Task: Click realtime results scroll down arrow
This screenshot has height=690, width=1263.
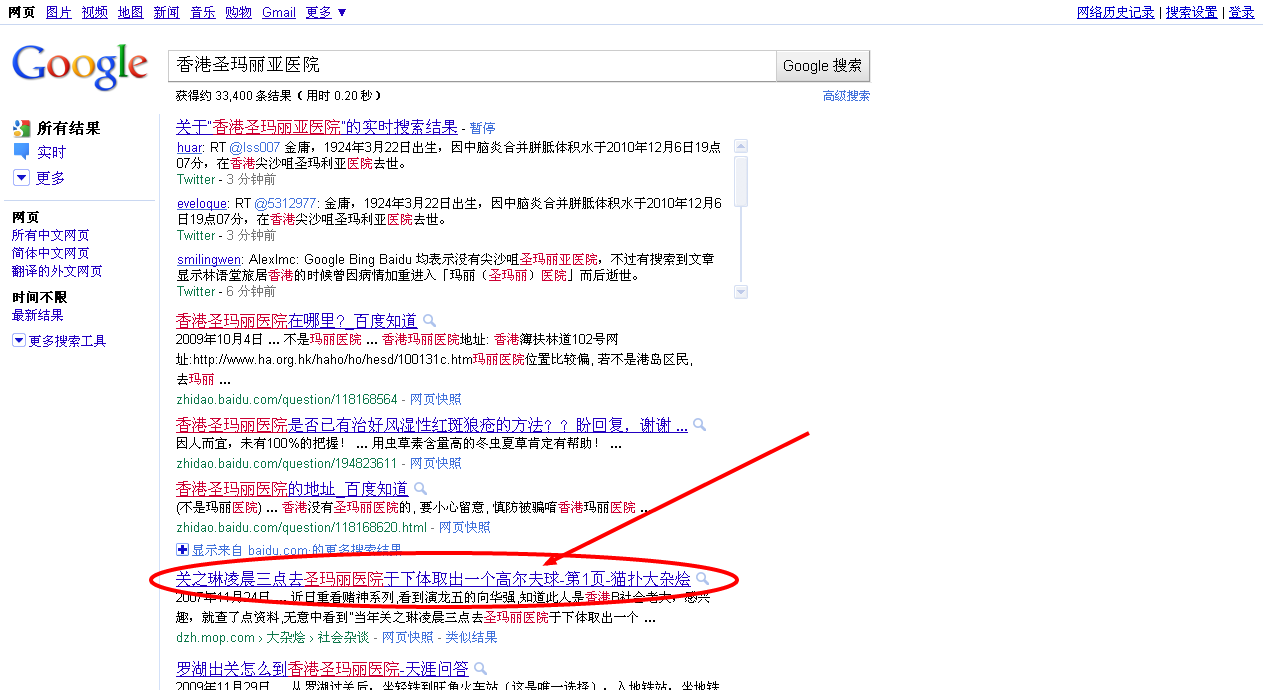Action: coord(741,292)
